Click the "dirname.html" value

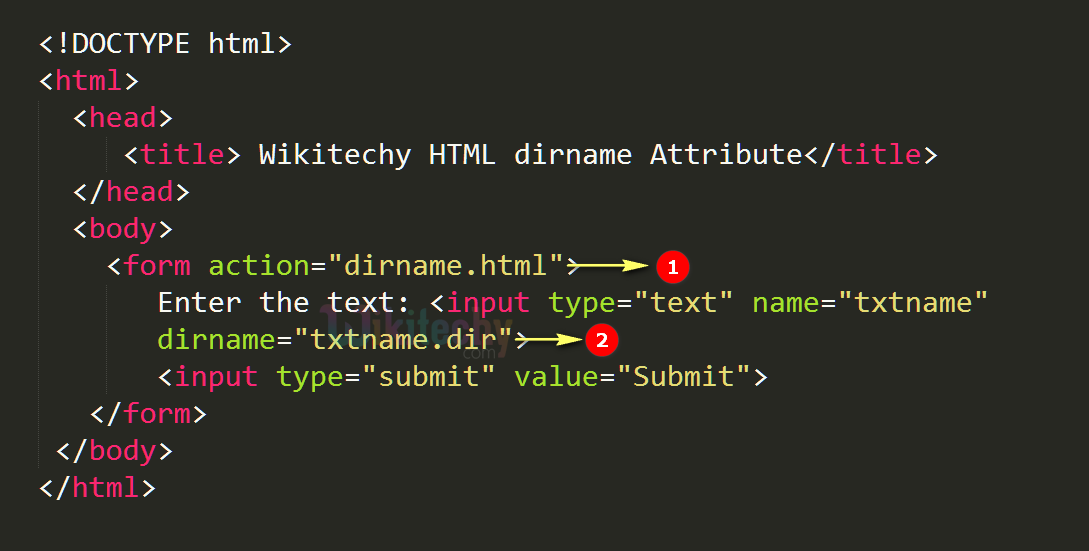pos(445,265)
